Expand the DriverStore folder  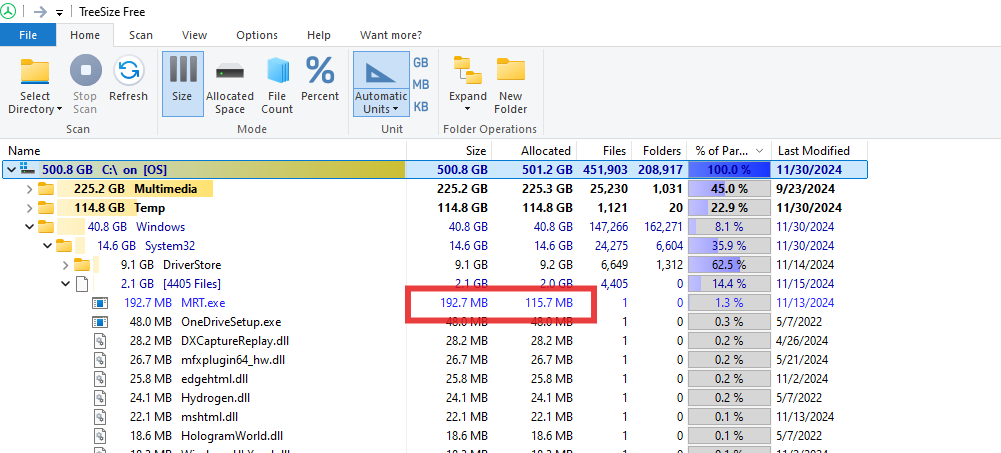(65, 265)
